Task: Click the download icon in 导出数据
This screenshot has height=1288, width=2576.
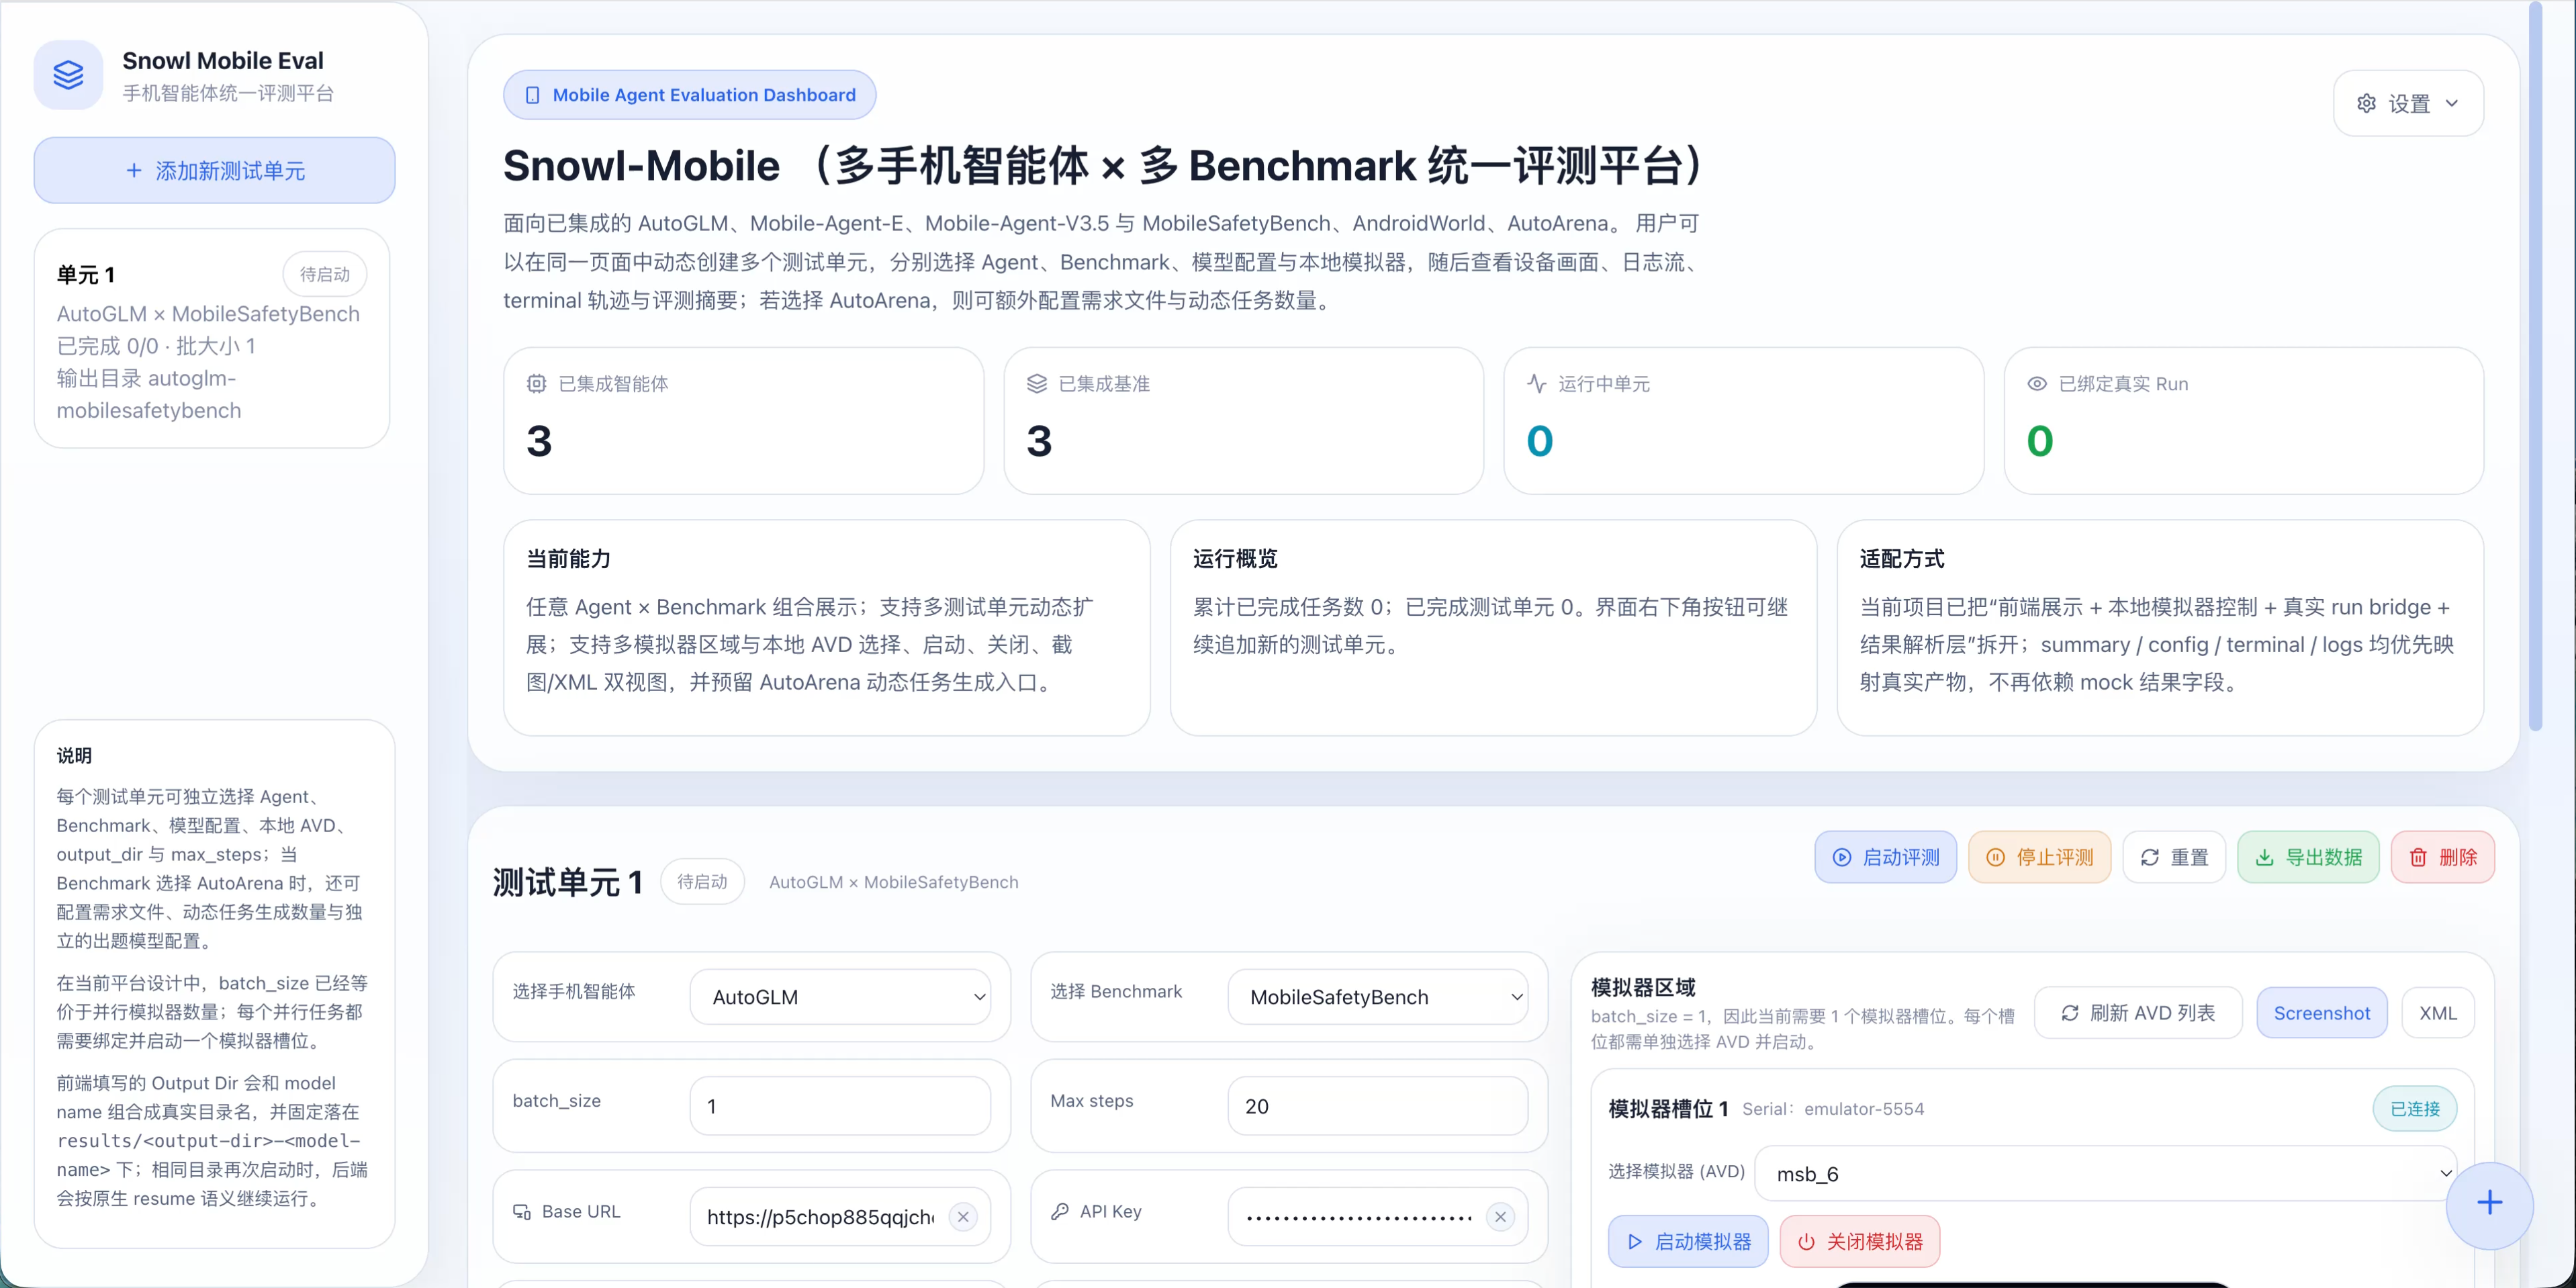Action: point(2265,857)
